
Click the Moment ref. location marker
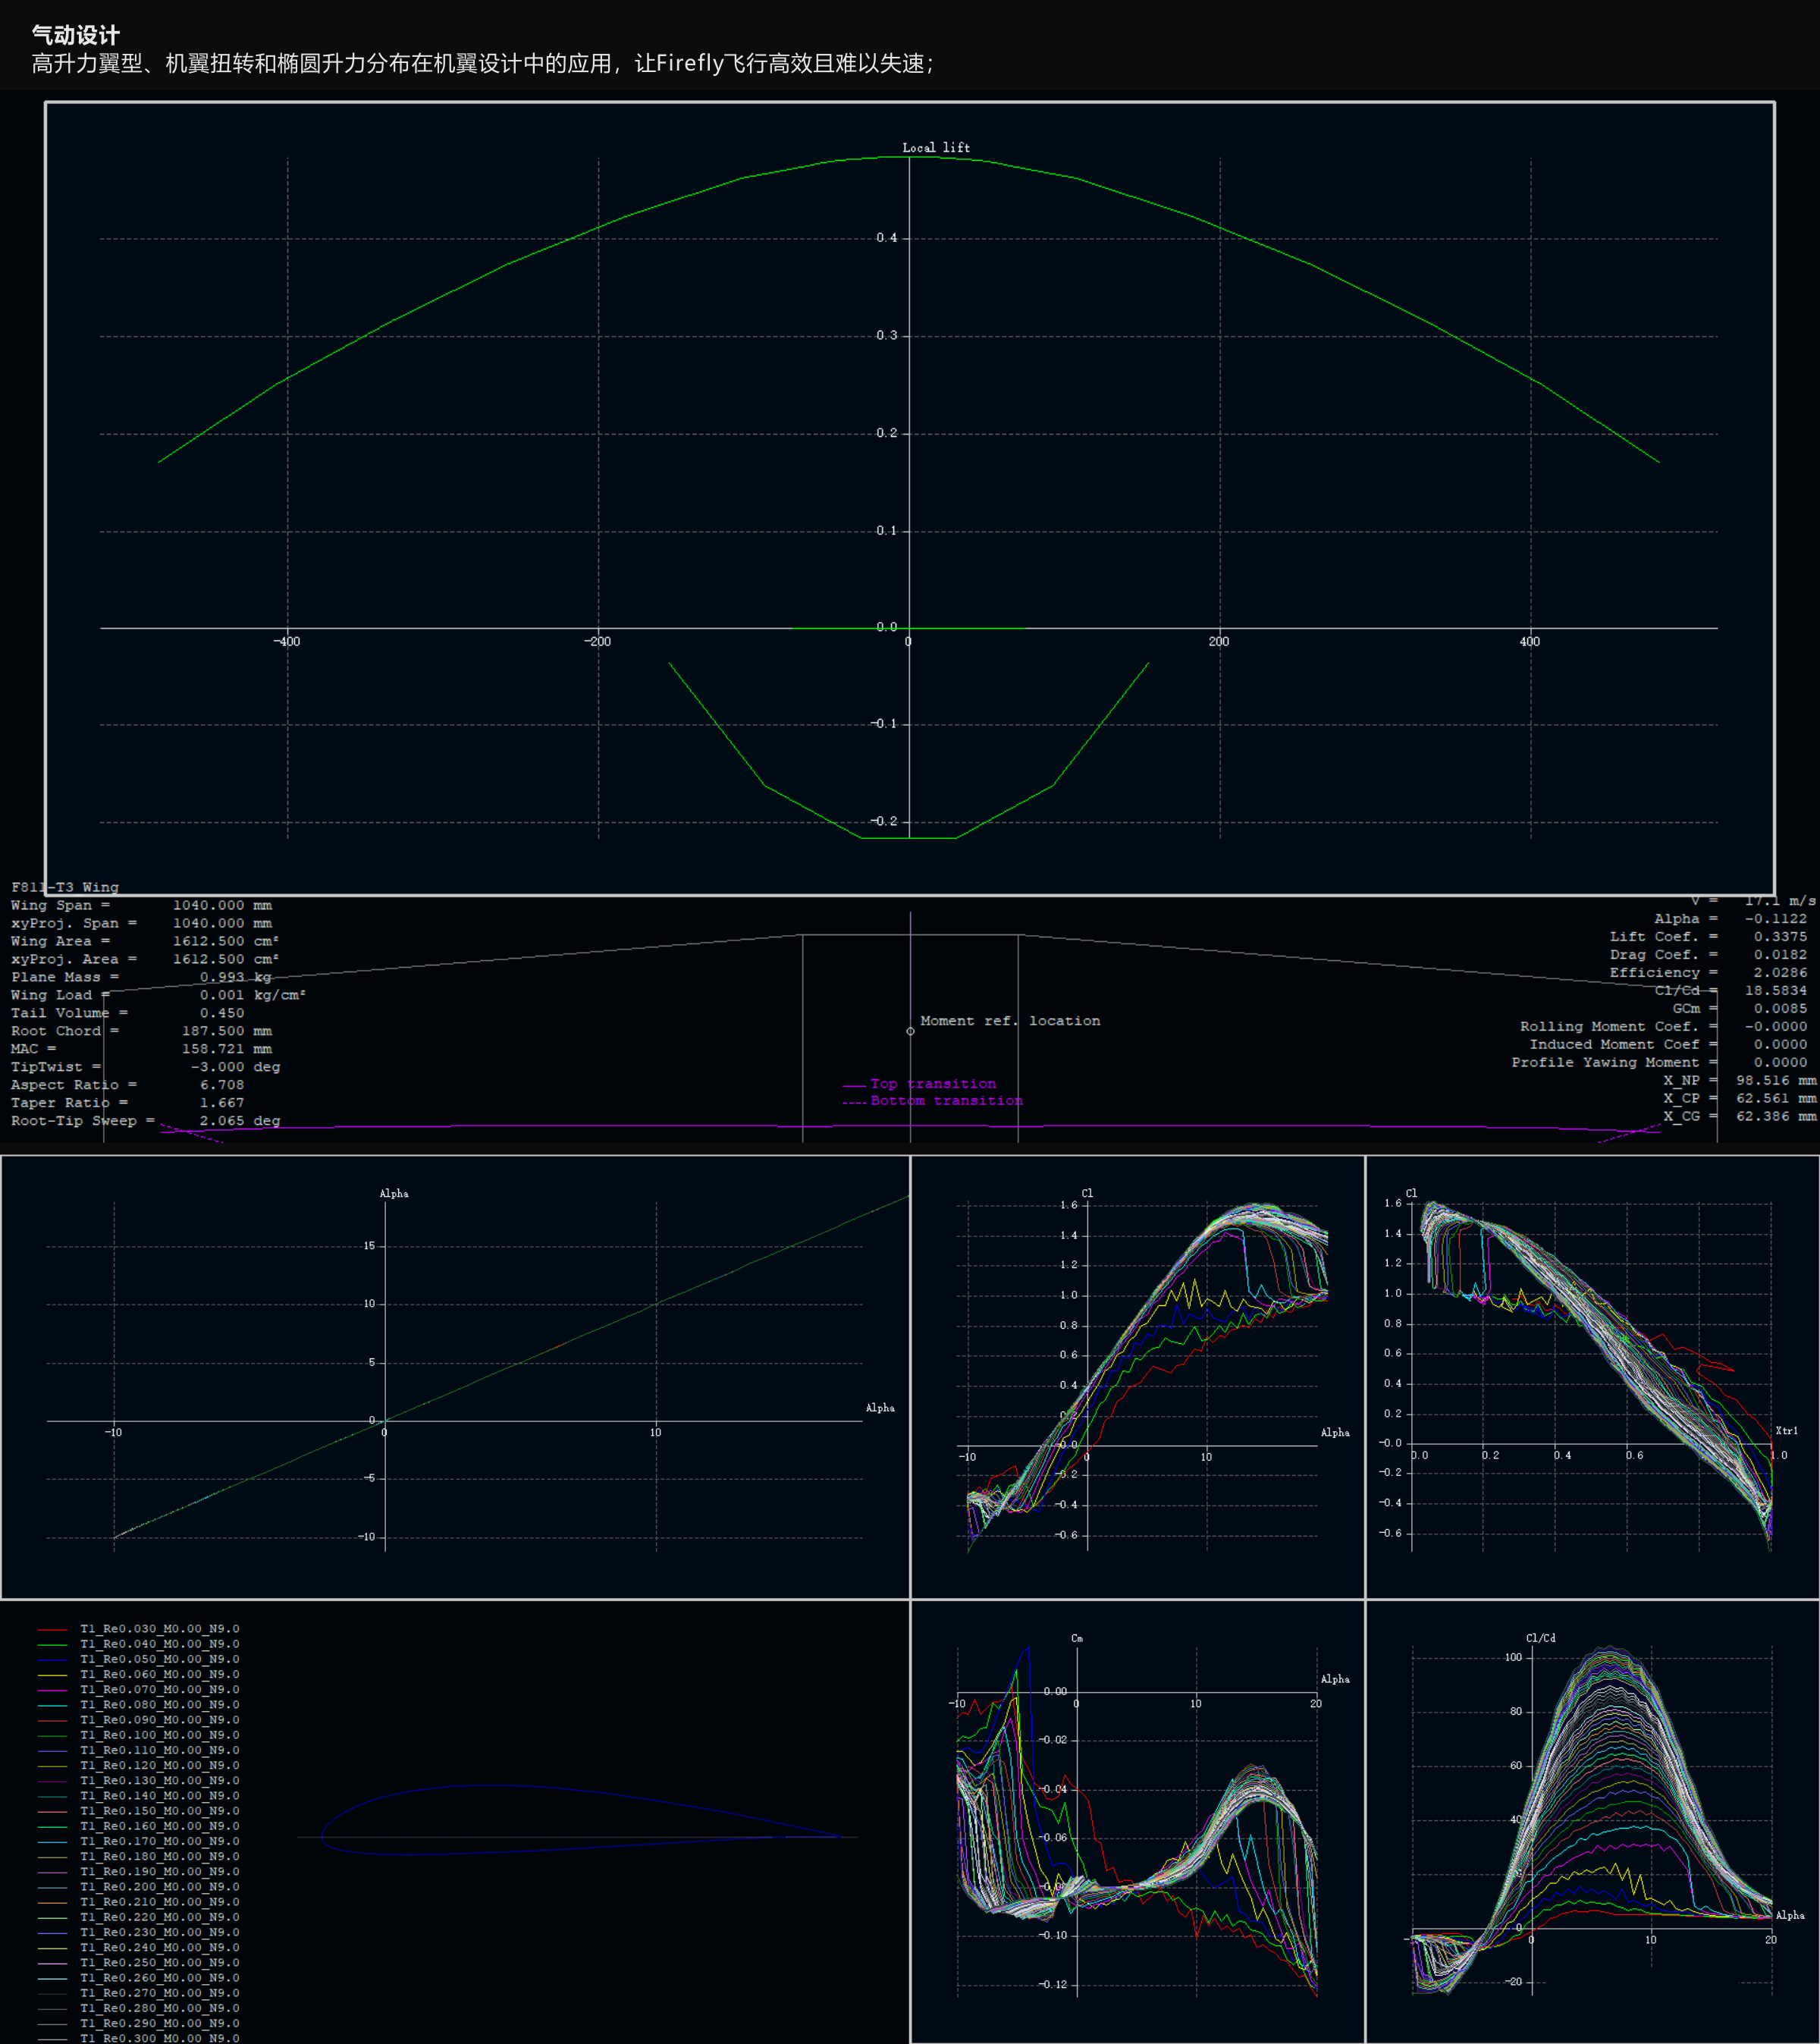click(910, 1031)
